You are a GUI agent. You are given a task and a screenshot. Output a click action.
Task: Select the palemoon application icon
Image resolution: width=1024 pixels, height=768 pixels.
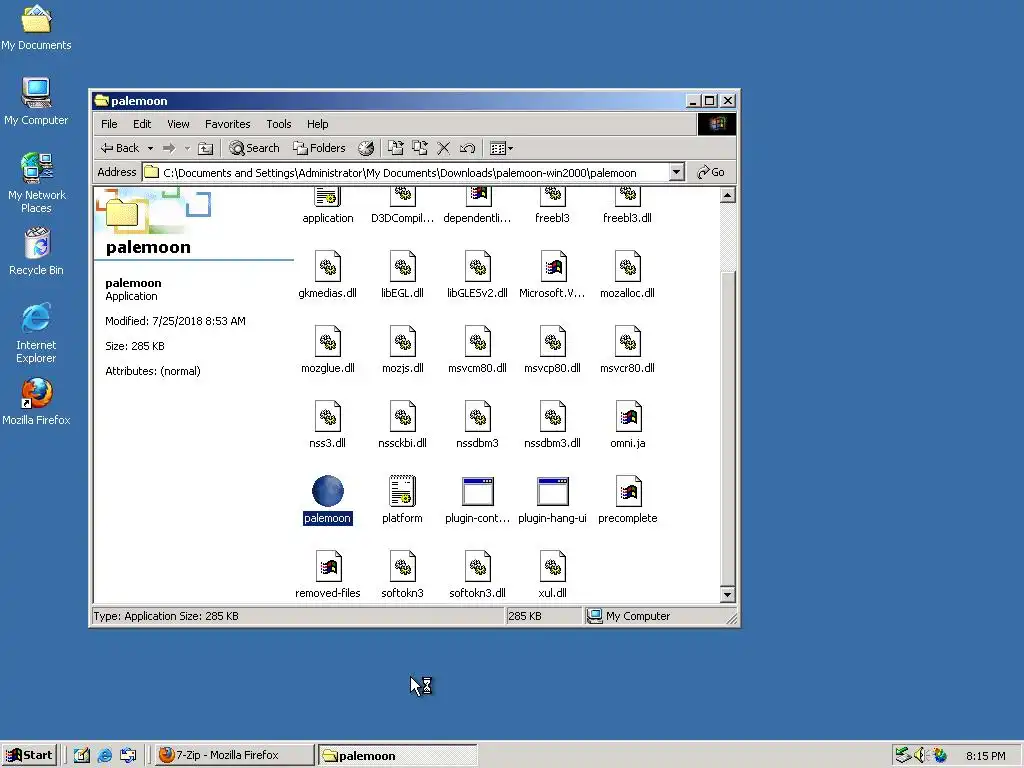click(327, 491)
